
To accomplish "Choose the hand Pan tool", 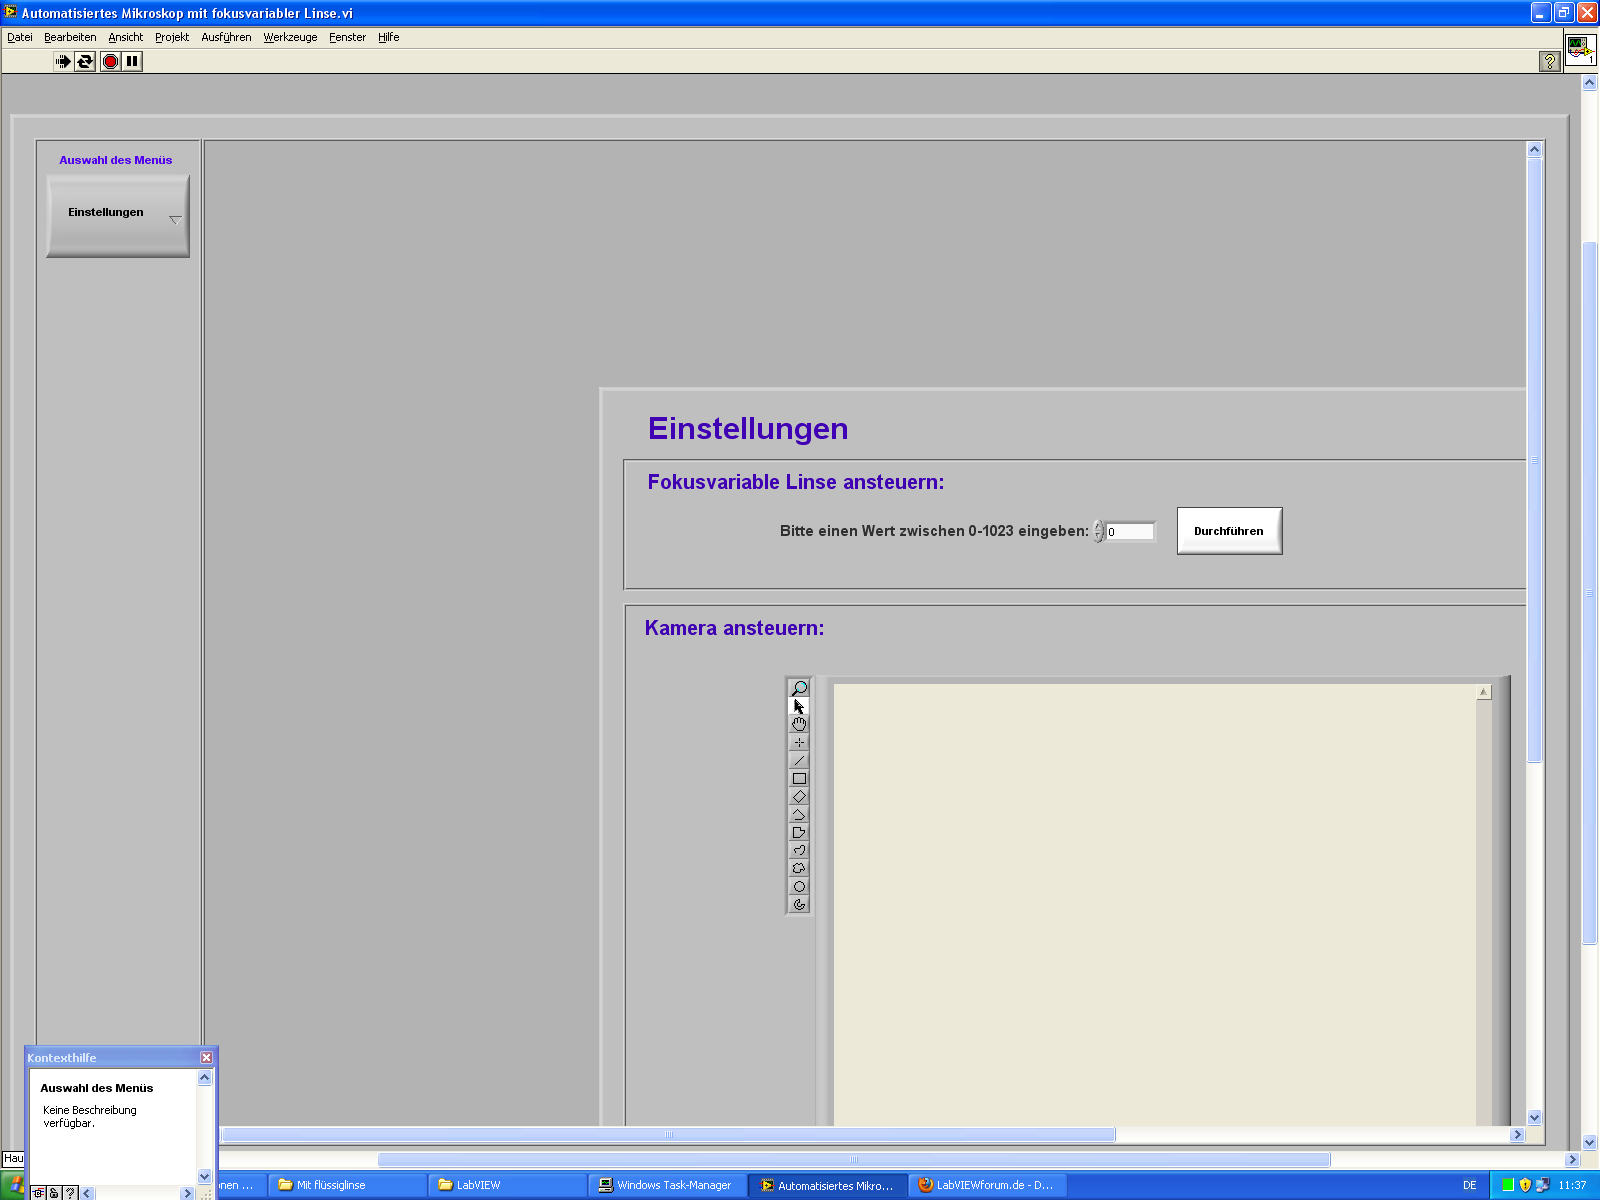I will [799, 724].
